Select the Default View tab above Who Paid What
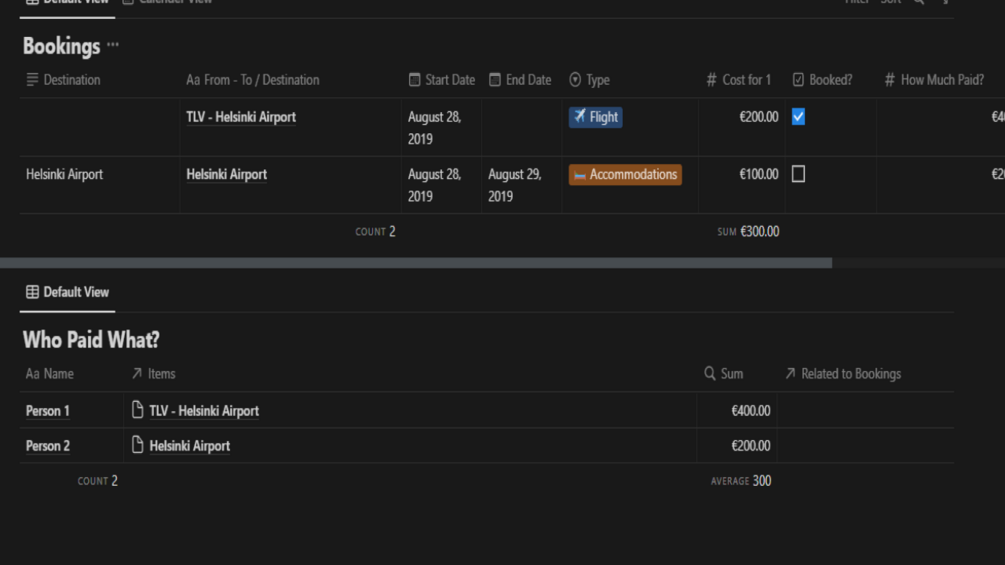 click(67, 292)
